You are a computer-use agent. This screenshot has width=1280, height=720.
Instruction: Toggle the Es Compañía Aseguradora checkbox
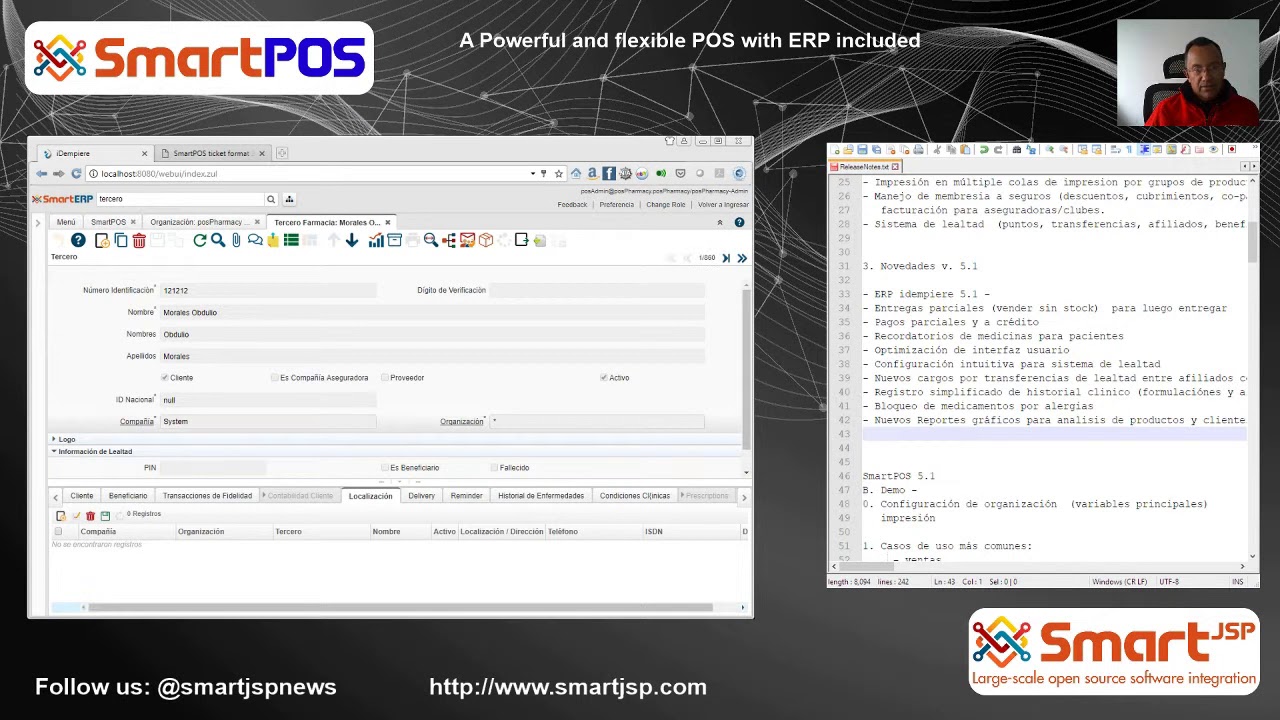coord(275,378)
